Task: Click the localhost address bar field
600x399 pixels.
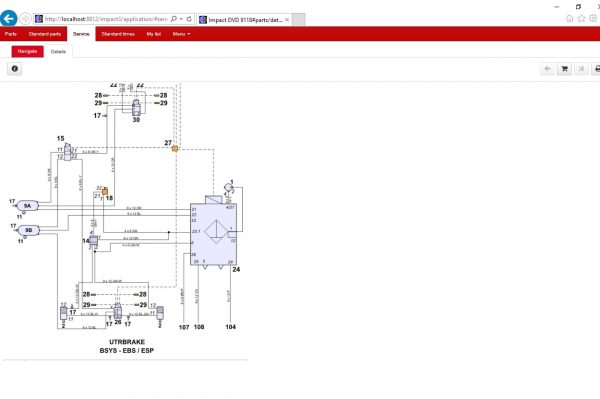Action: (106, 19)
